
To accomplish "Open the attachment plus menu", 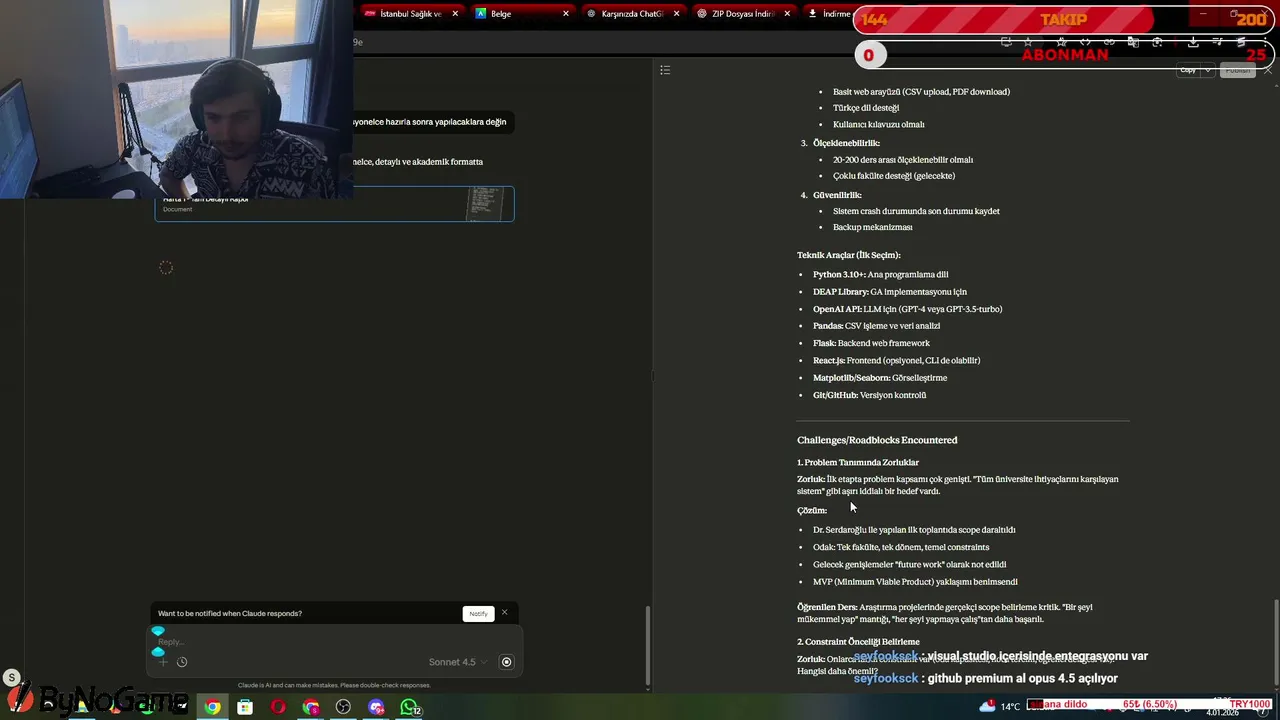I will pyautogui.click(x=163, y=662).
